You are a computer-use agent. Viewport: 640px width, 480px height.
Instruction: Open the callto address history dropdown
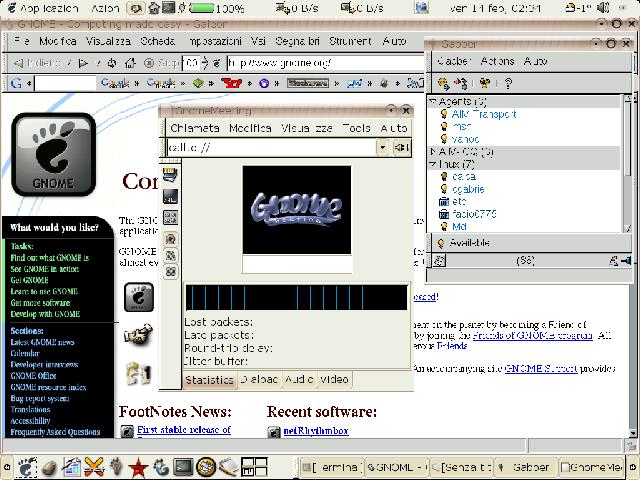[382, 147]
